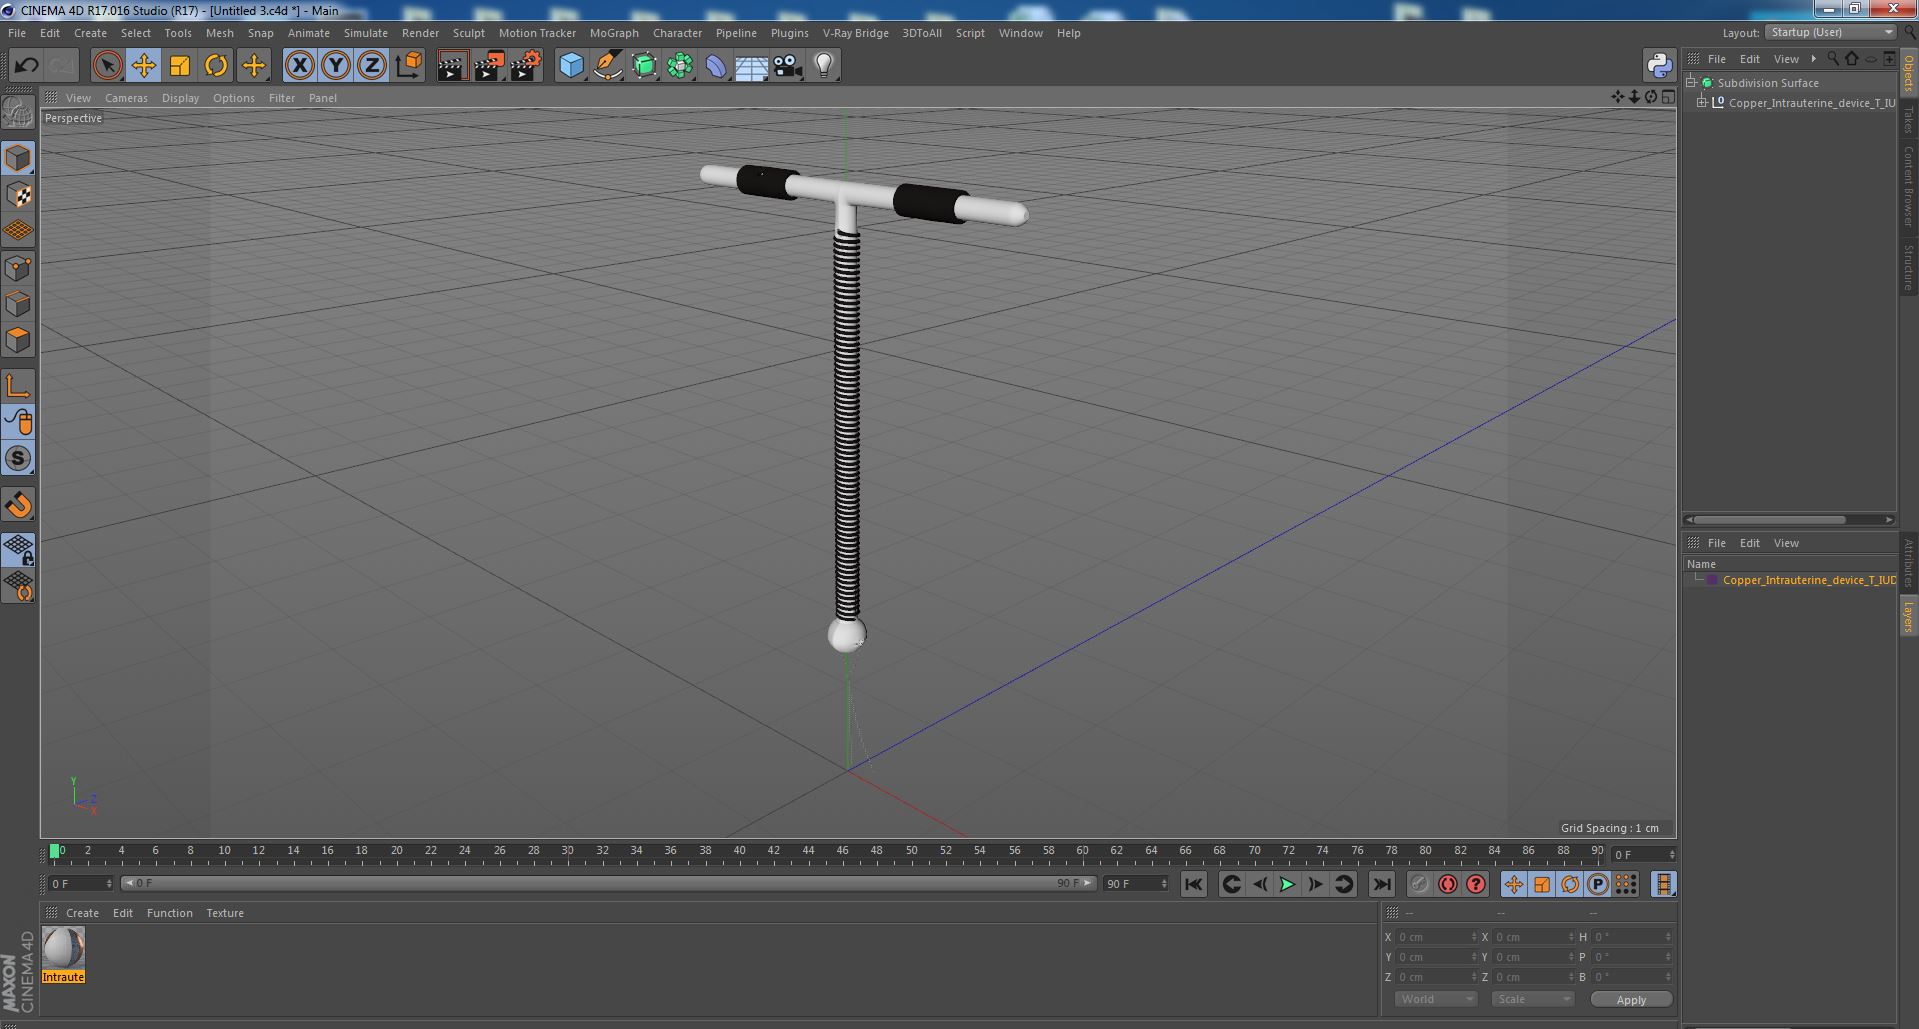1919x1029 pixels.
Task: Open the Layout Startup dropdown
Action: pos(1830,32)
